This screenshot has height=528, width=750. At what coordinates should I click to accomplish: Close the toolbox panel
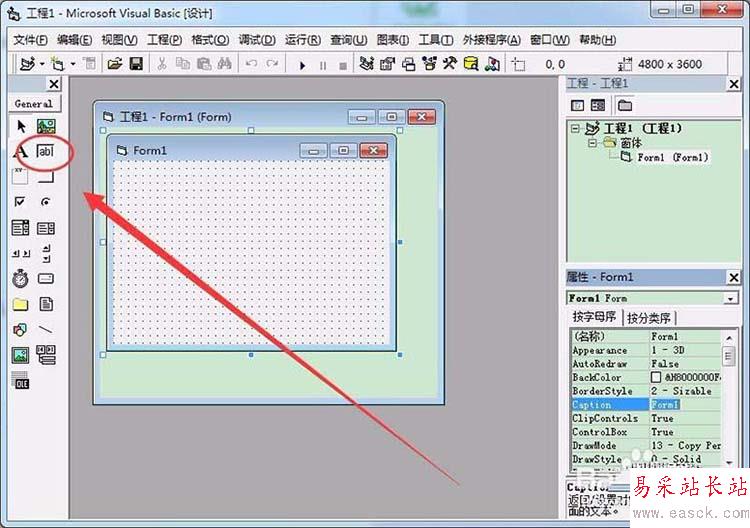[x=54, y=84]
